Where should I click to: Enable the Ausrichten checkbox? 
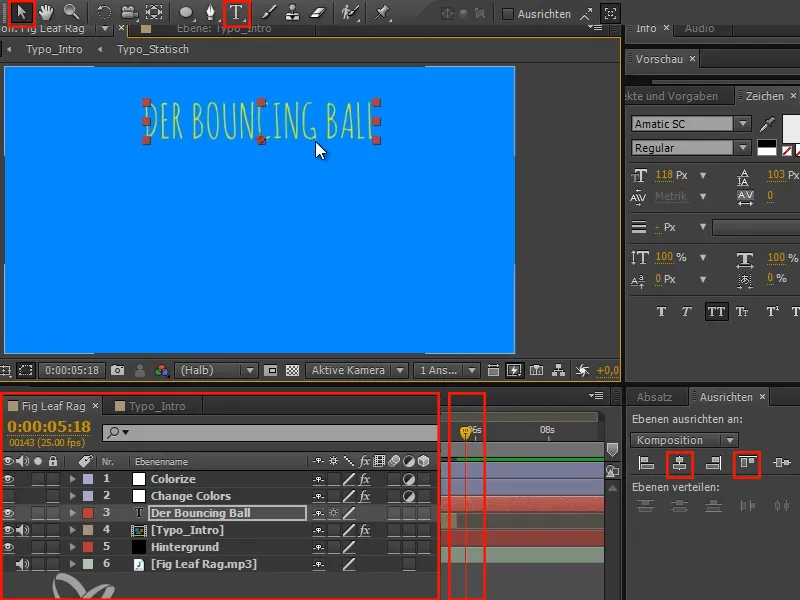pyautogui.click(x=508, y=14)
